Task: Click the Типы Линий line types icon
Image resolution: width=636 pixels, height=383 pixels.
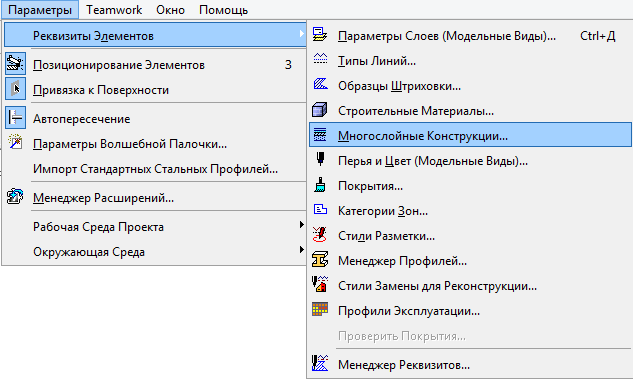Action: [320, 59]
